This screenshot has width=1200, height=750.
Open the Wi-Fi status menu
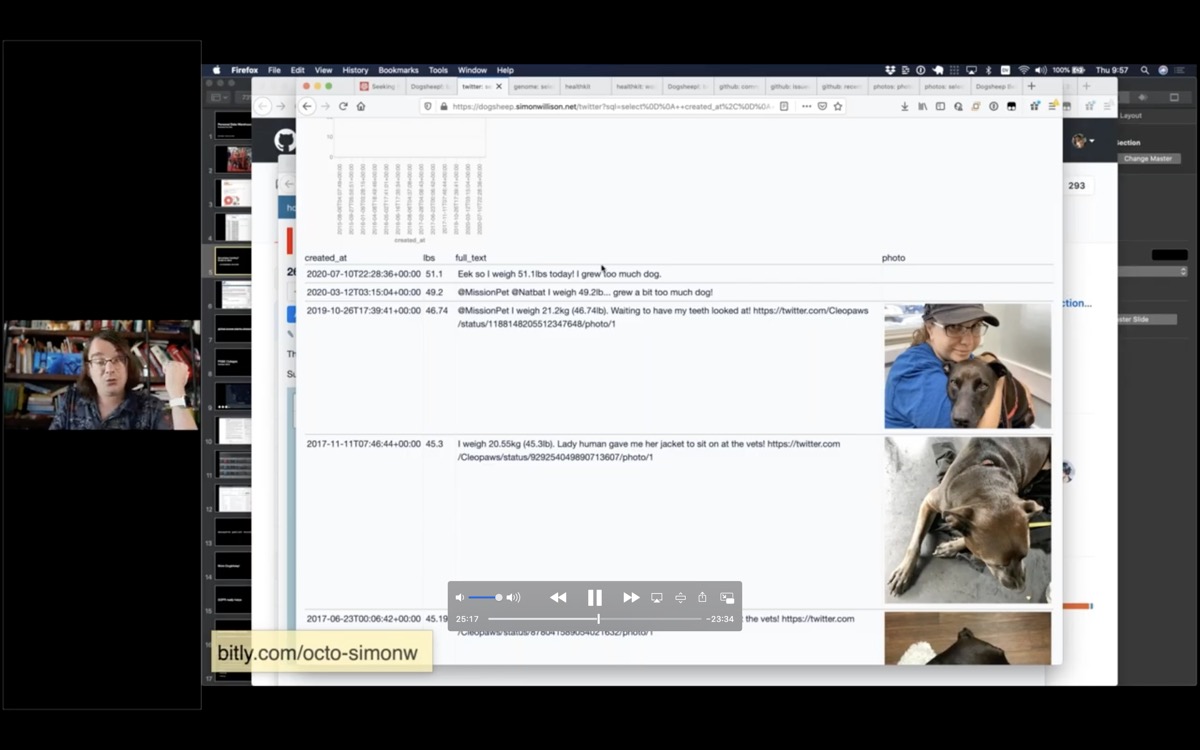pyautogui.click(x=1023, y=70)
